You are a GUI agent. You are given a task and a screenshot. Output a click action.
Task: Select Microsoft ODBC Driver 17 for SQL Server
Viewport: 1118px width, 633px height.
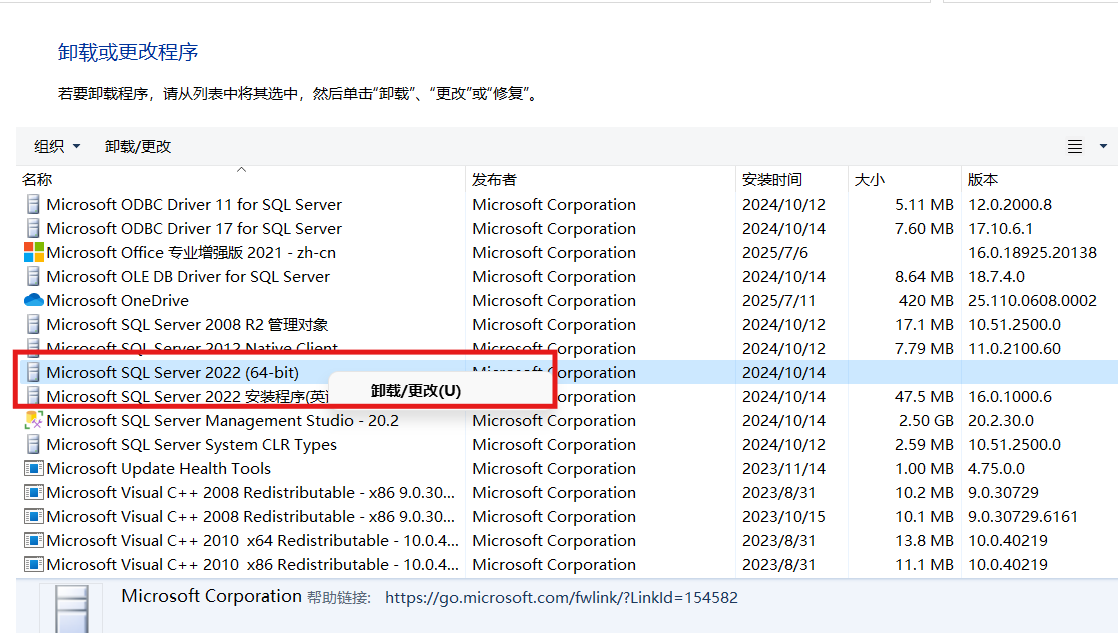pyautogui.click(x=194, y=229)
